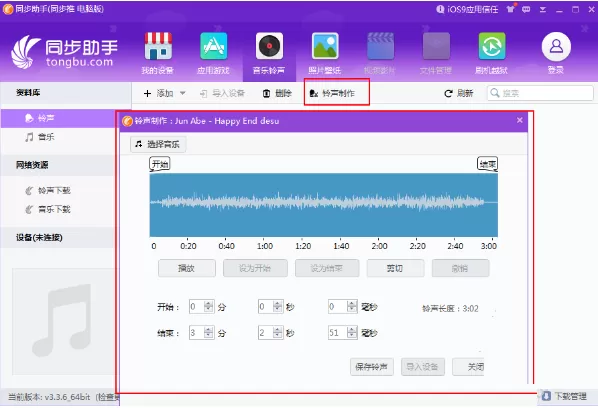Click the search input field

tap(540, 93)
